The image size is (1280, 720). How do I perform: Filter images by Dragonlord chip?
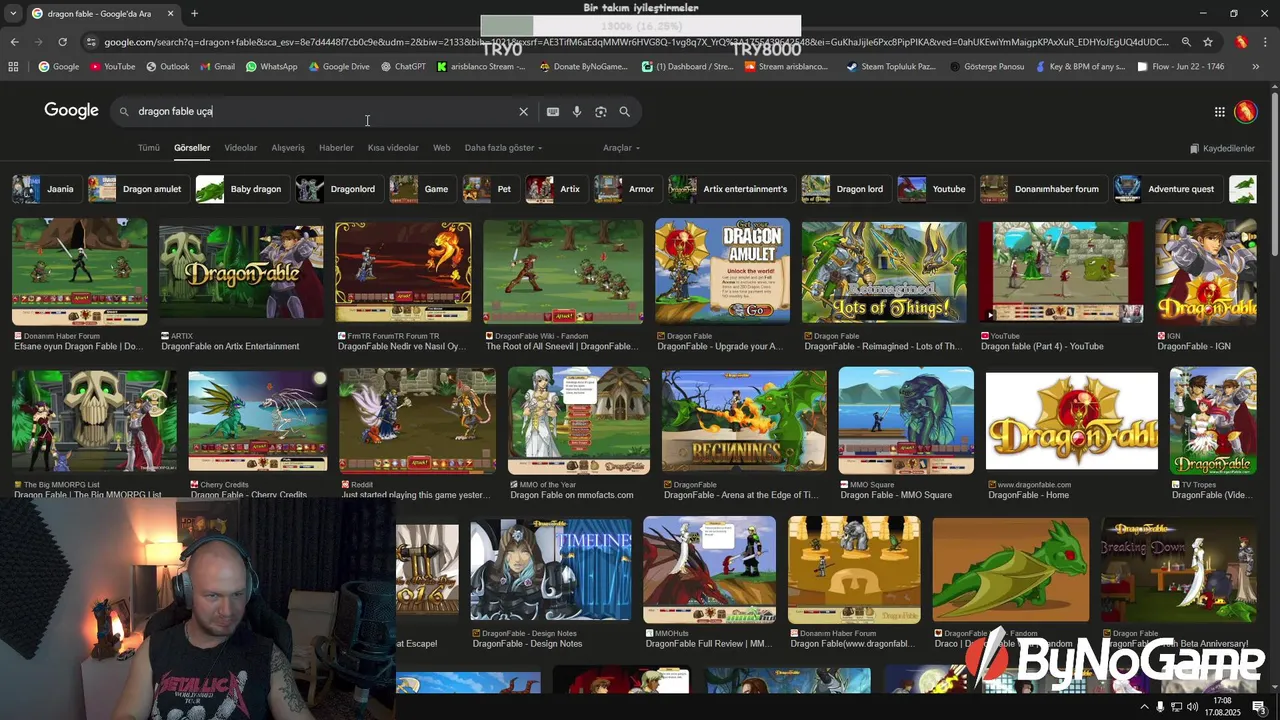tap(338, 189)
